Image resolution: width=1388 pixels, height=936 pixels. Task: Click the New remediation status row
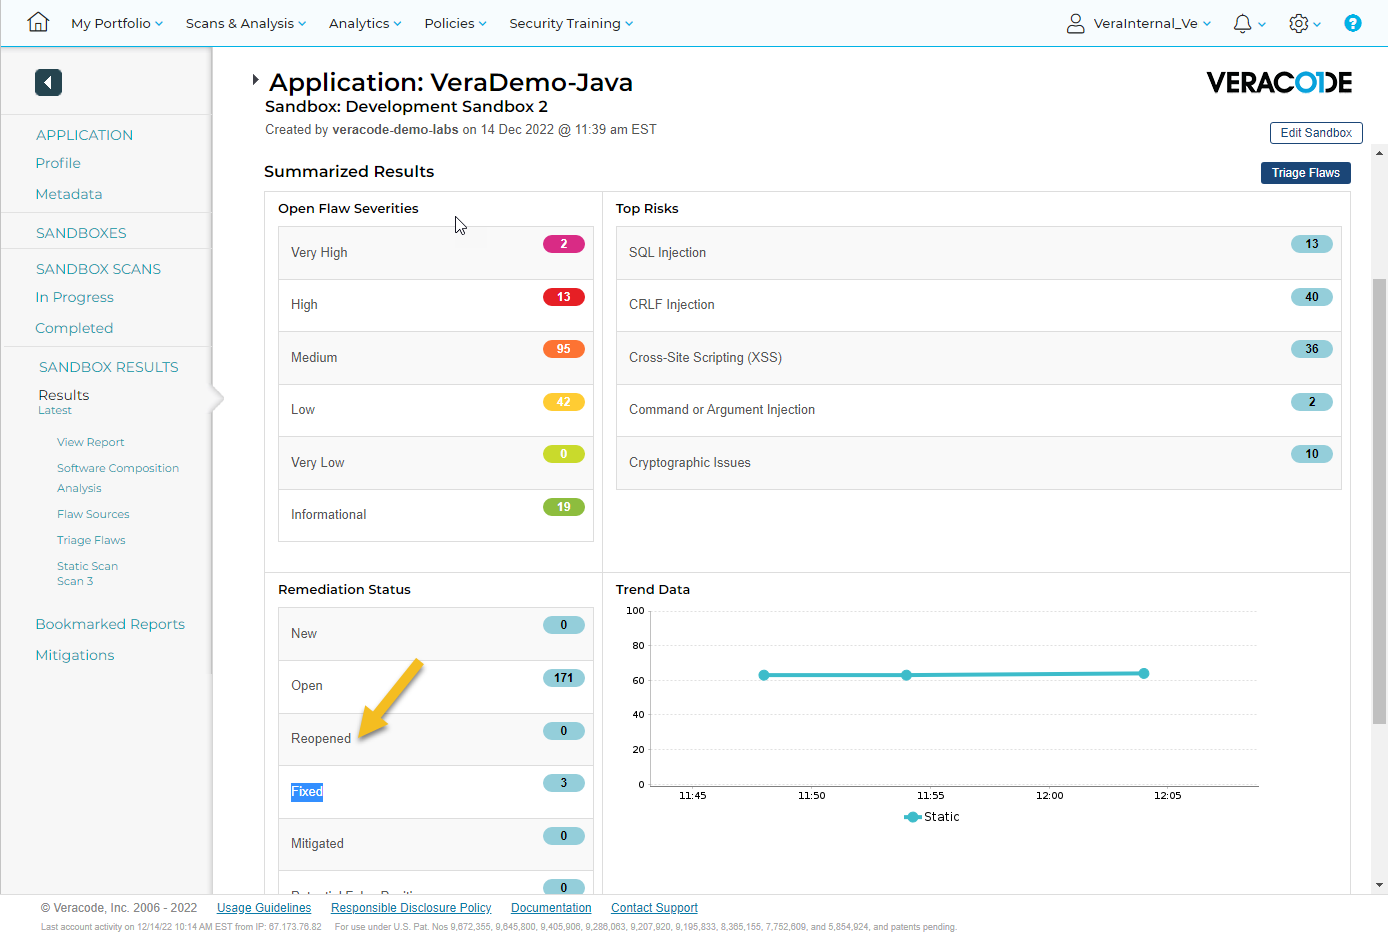(x=436, y=634)
